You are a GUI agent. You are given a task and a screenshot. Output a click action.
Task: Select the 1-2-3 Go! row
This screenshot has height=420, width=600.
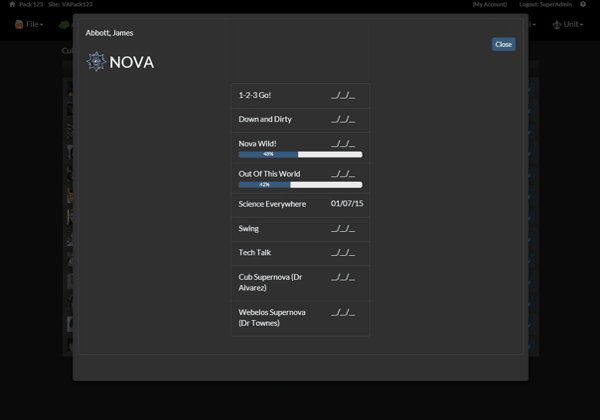click(x=300, y=96)
